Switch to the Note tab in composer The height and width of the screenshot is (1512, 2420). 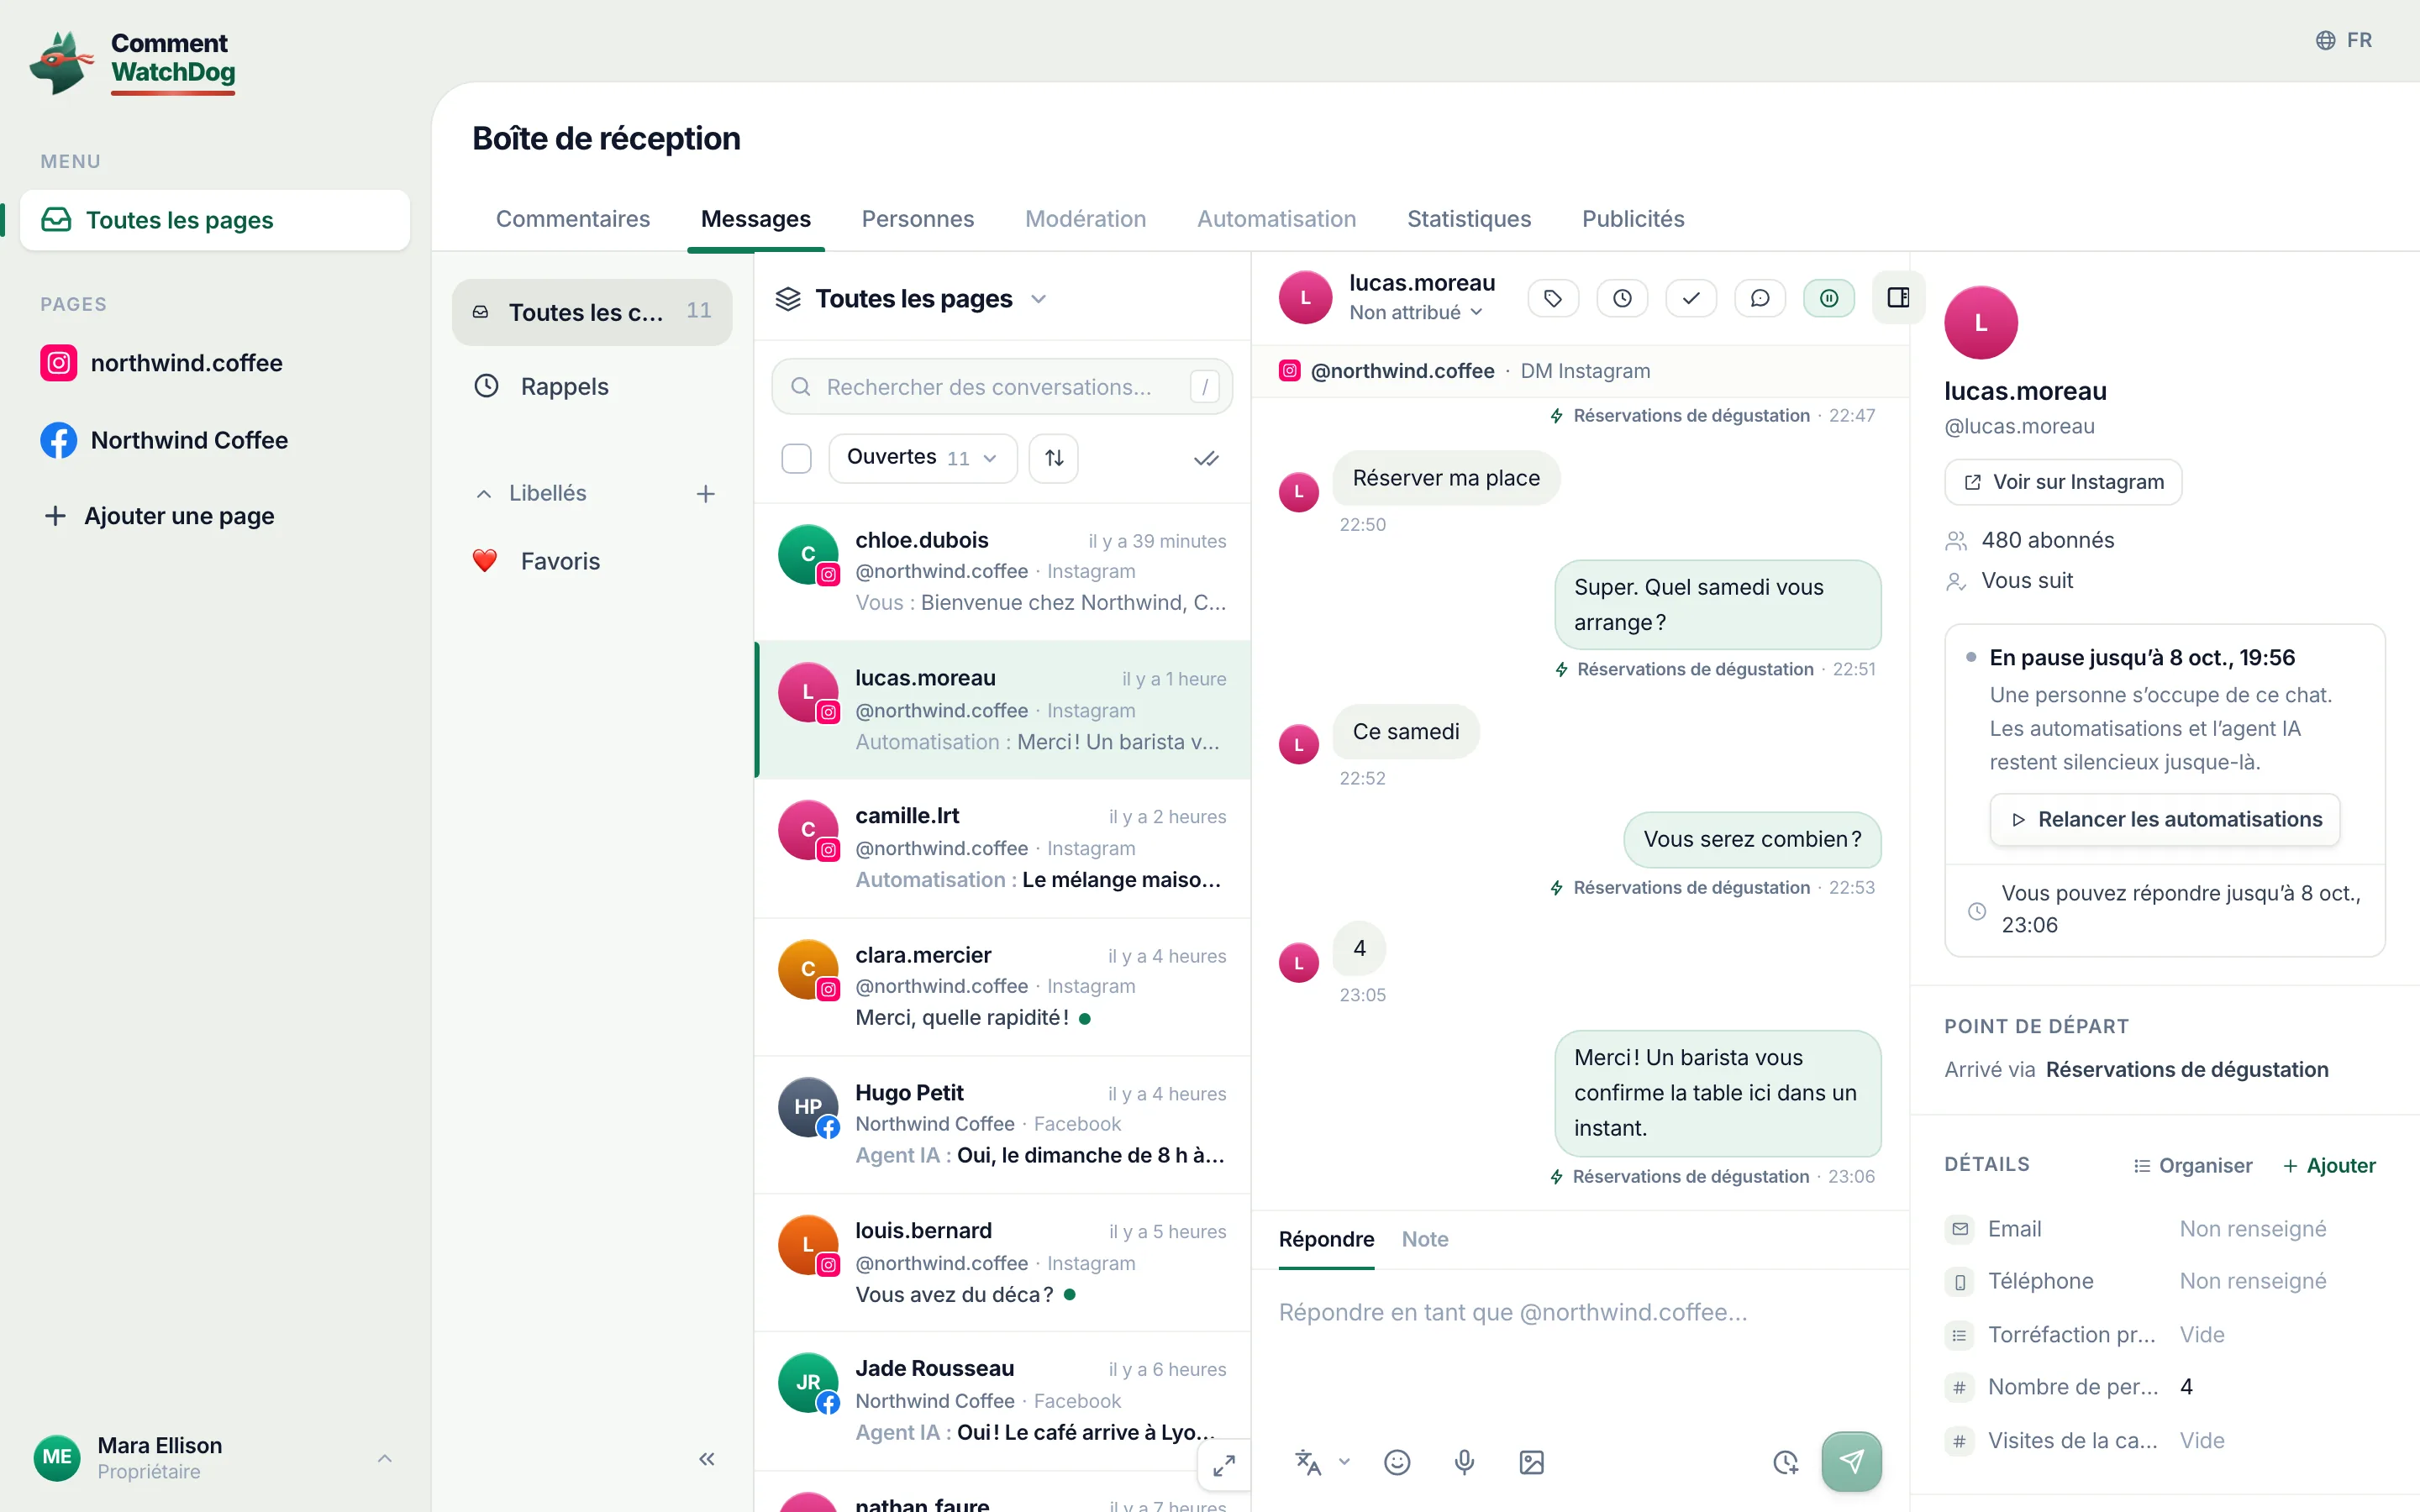(1425, 1239)
